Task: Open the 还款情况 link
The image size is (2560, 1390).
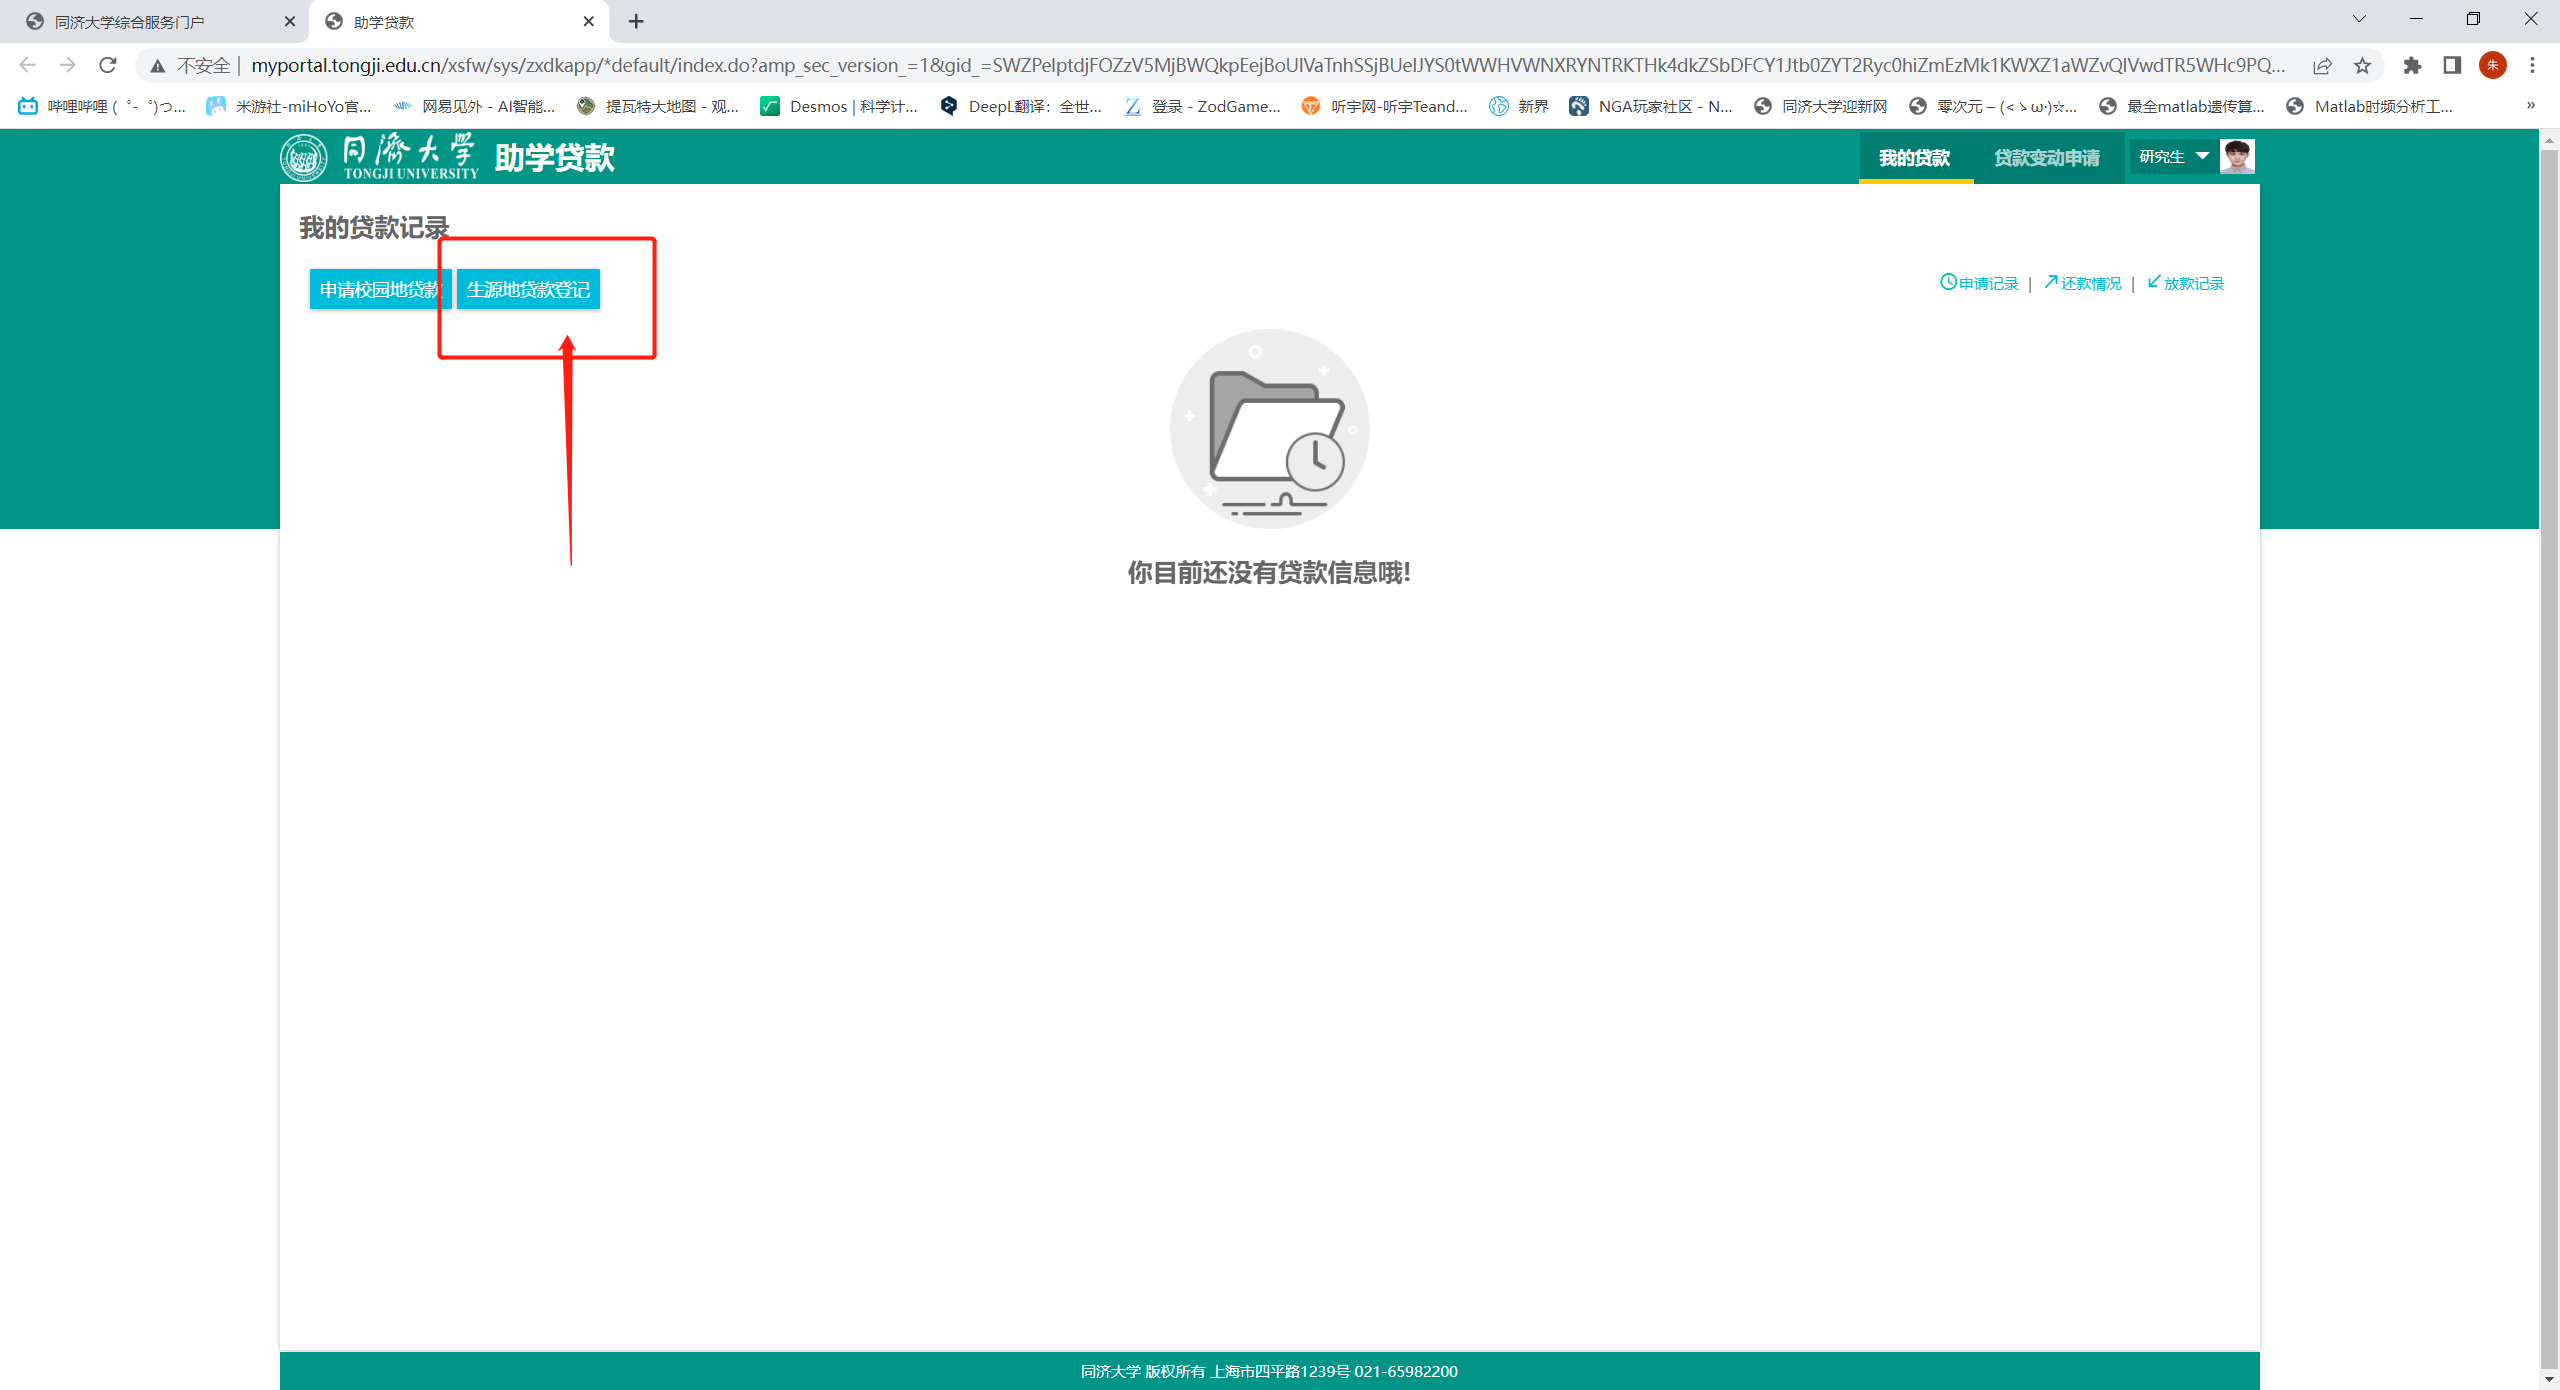Action: tap(2084, 283)
